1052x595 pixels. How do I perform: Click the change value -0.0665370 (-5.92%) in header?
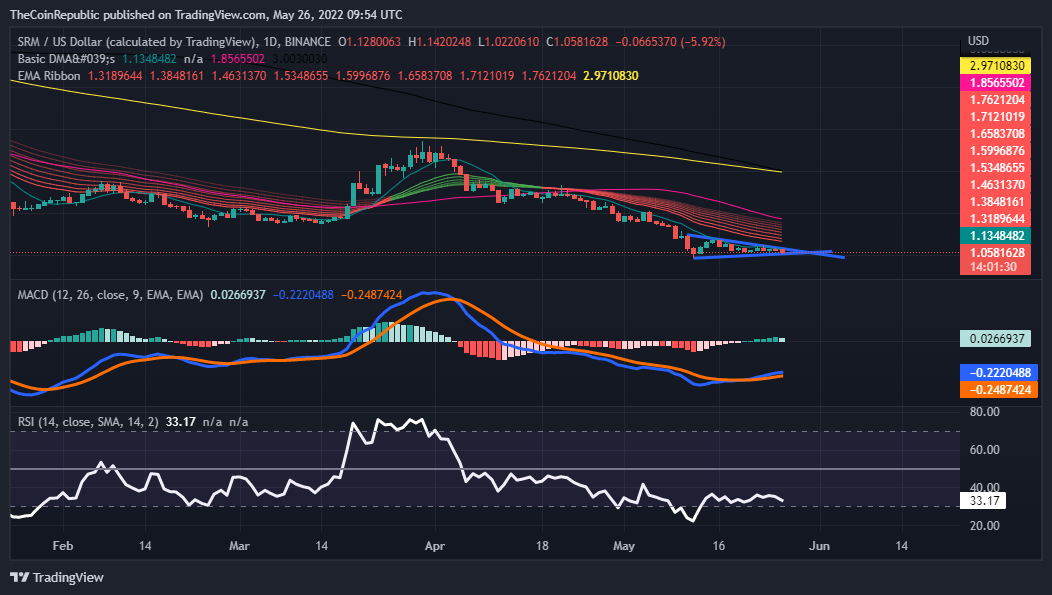click(x=671, y=42)
